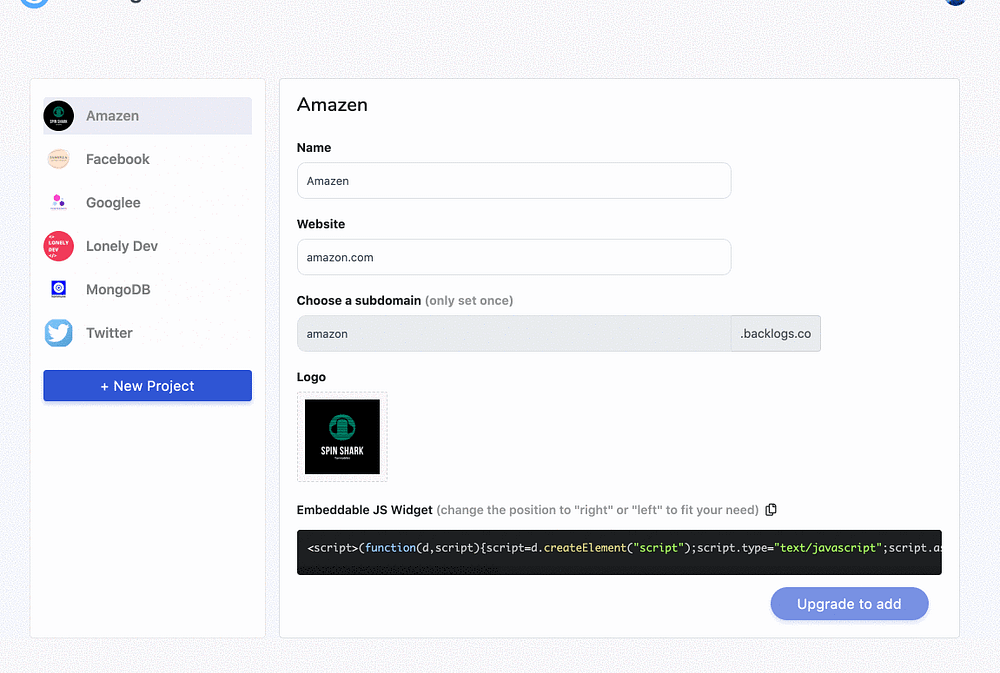Screen dimensions: 1000x673
Task: Click the Embeddable JS Widget label
Action: 365,510
